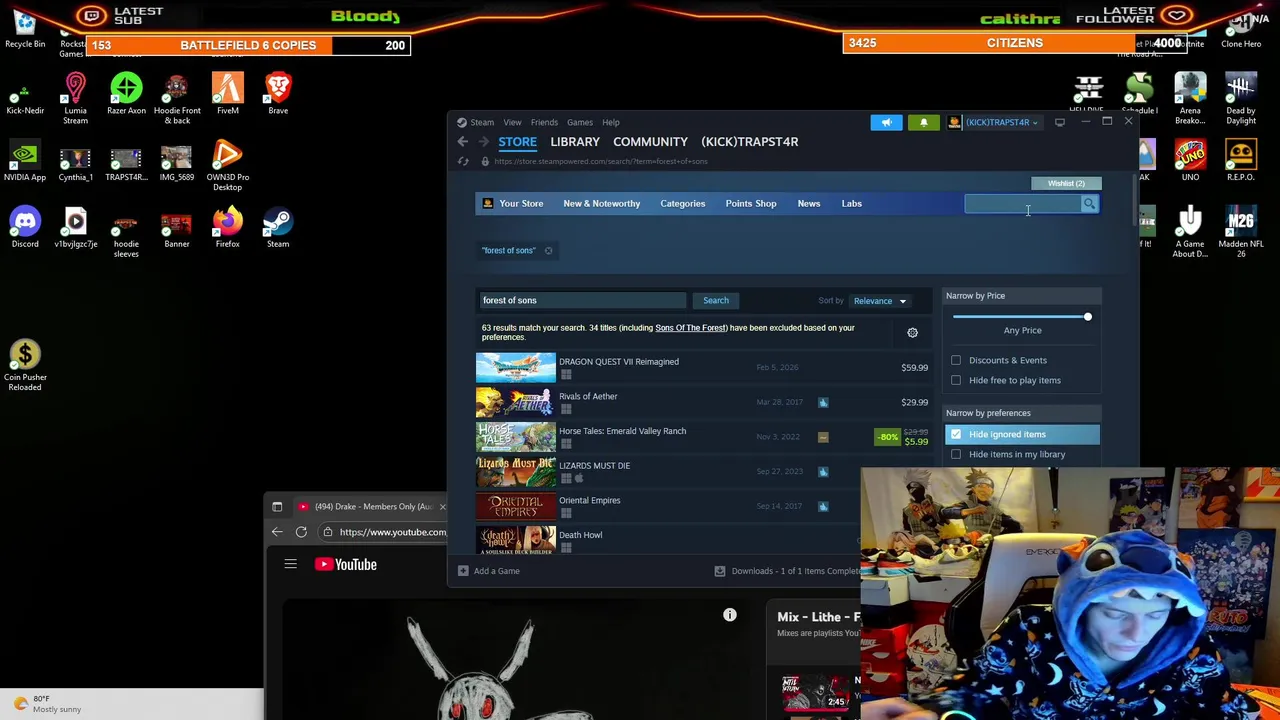The width and height of the screenshot is (1280, 720).
Task: Enable Discounts & Events filter
Action: (x=956, y=360)
